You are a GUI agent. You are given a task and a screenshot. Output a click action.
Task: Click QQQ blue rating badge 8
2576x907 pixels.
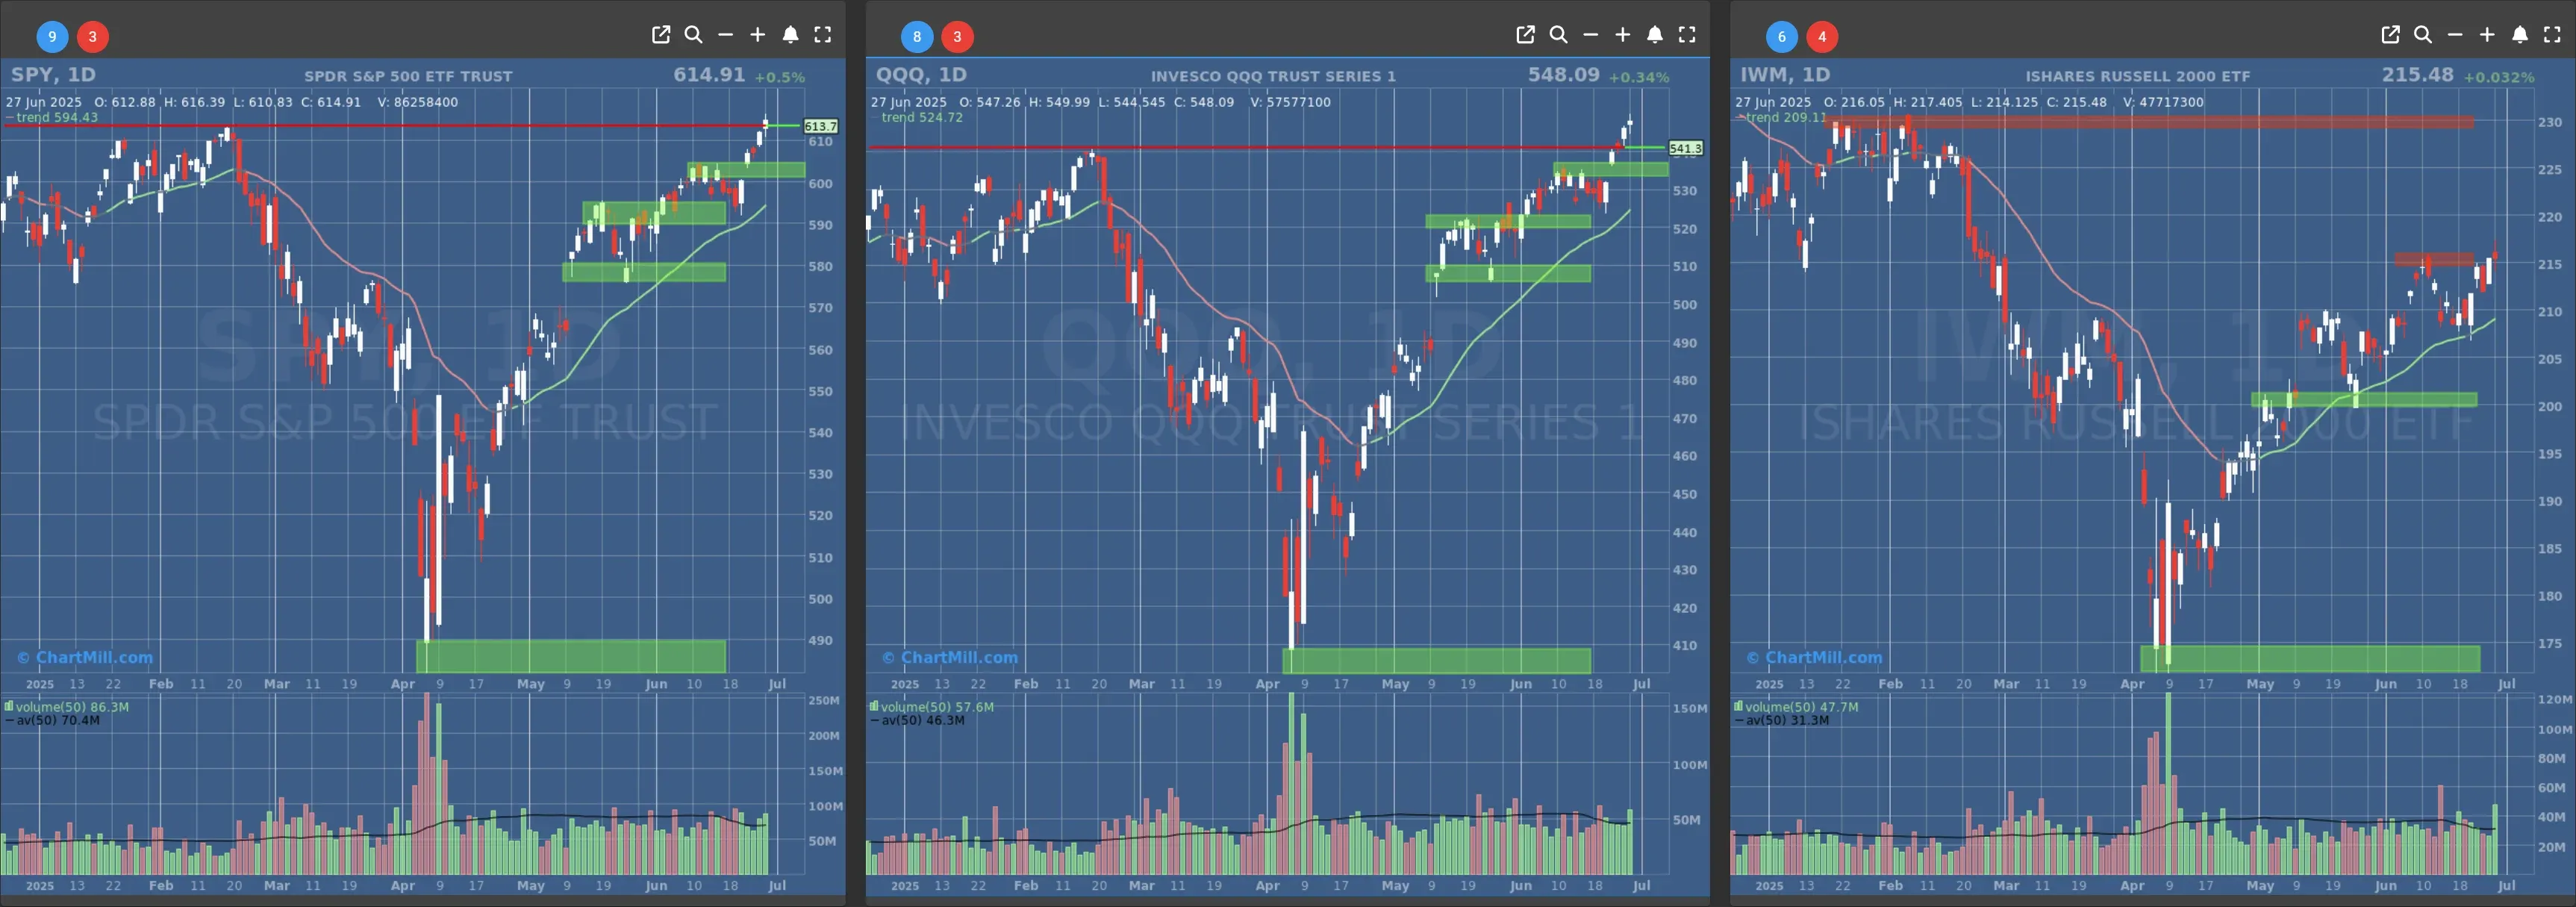[x=917, y=37]
